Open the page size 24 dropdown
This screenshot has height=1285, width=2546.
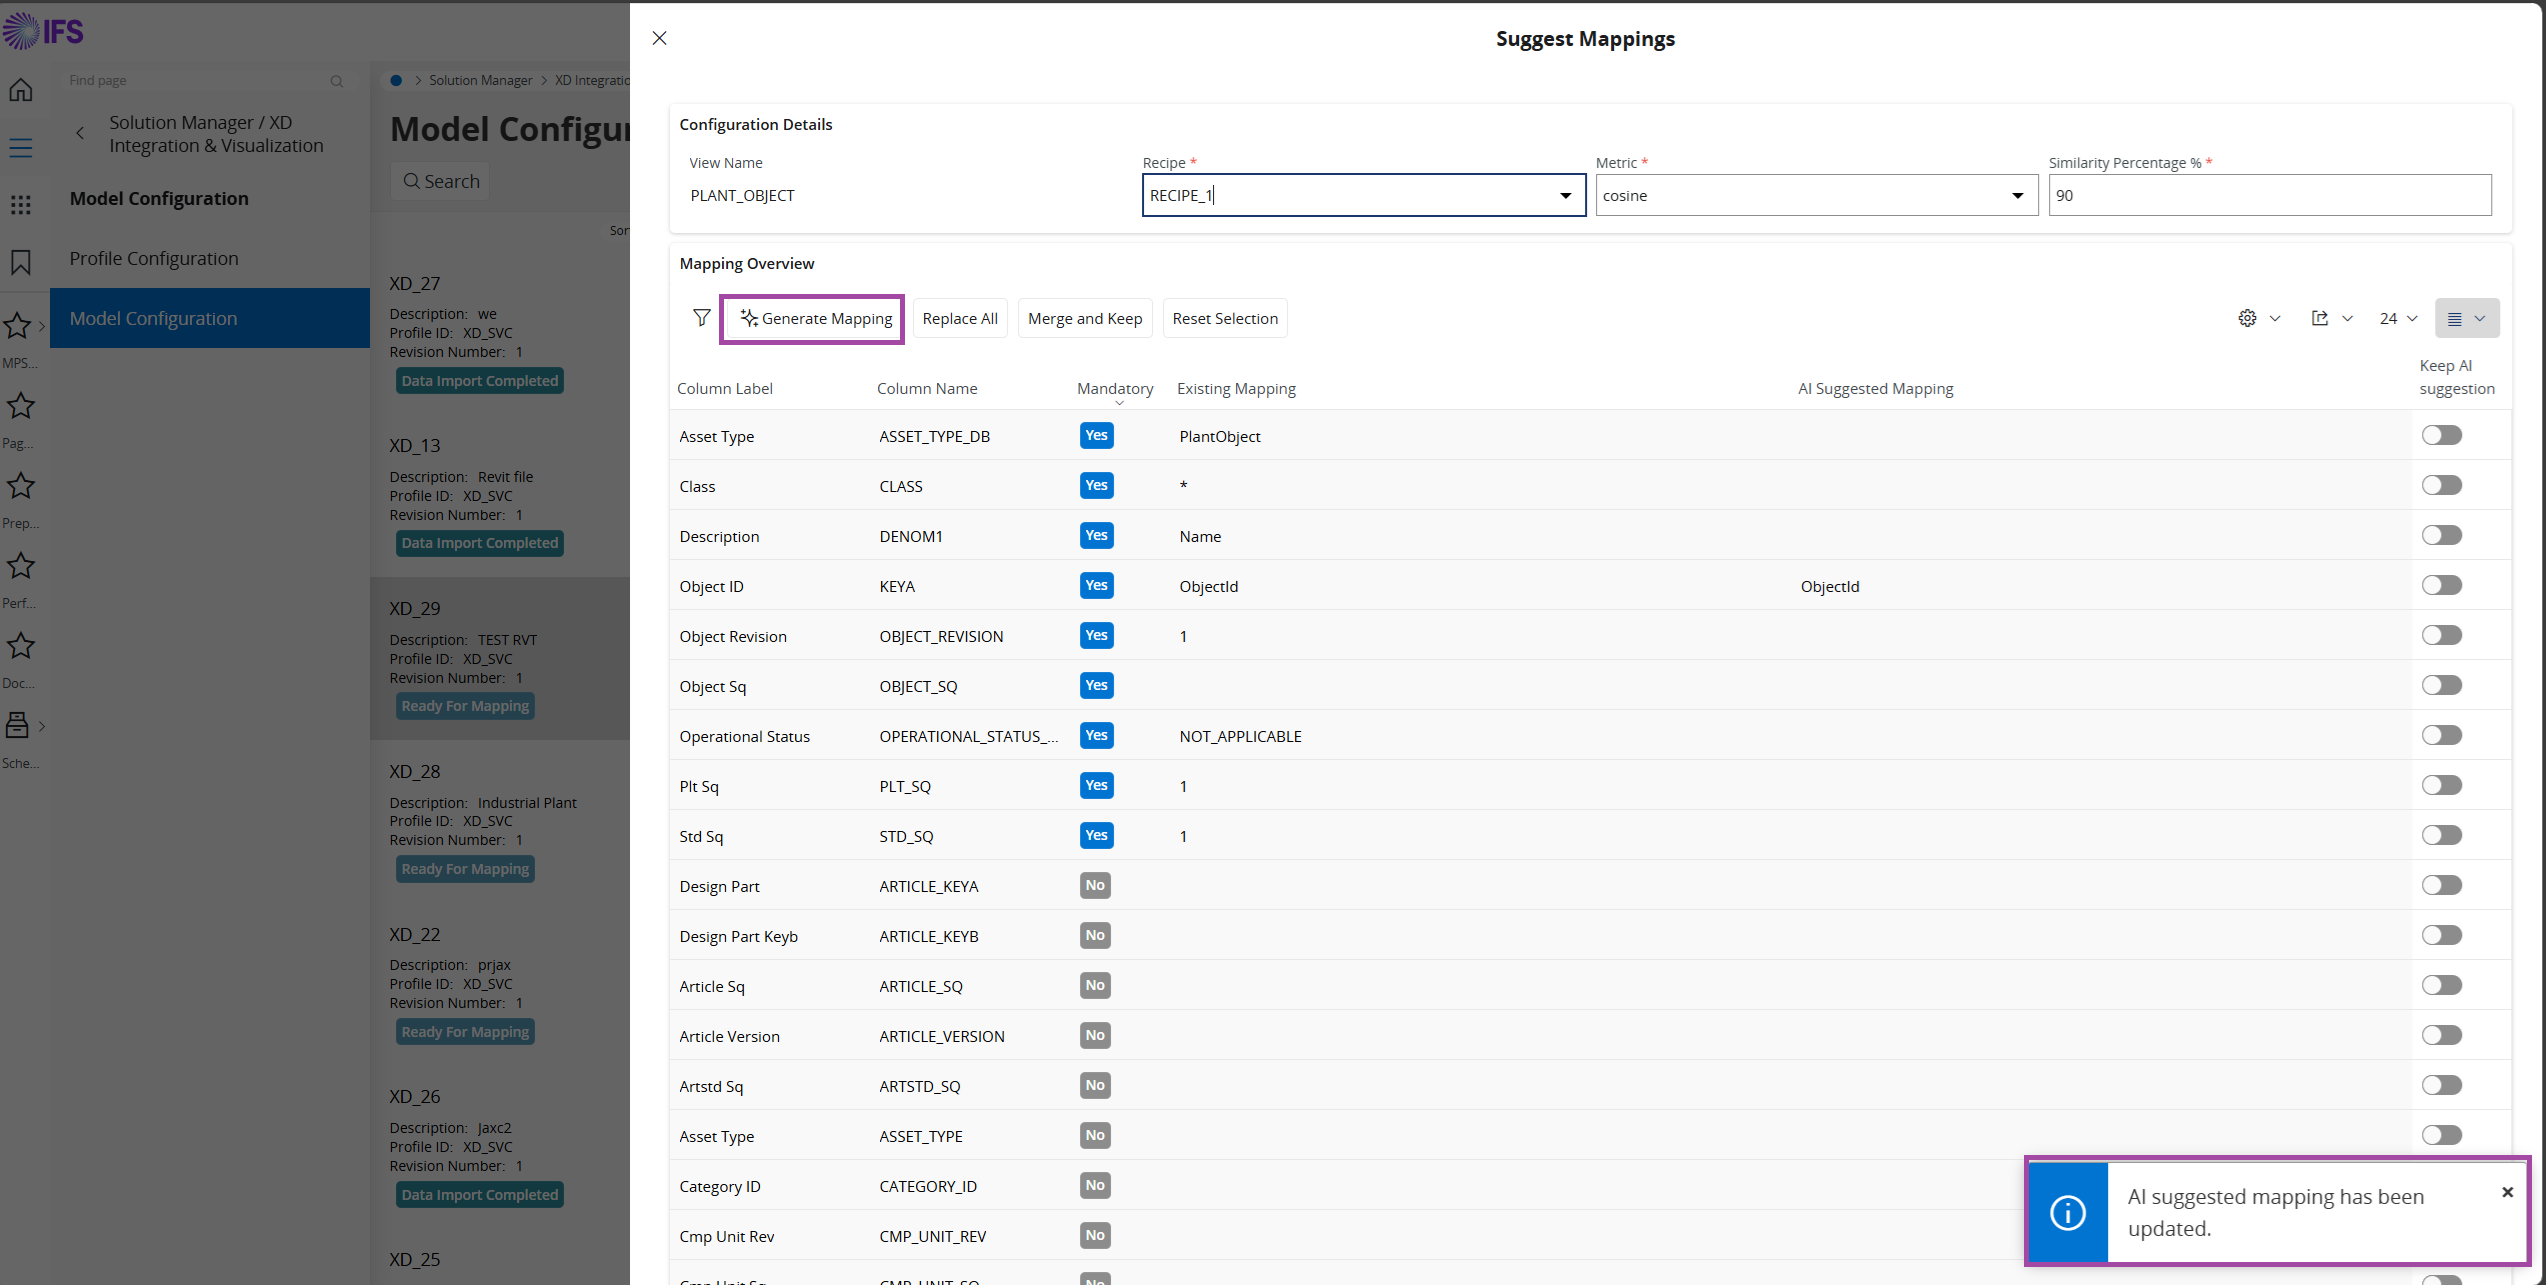(x=2398, y=318)
